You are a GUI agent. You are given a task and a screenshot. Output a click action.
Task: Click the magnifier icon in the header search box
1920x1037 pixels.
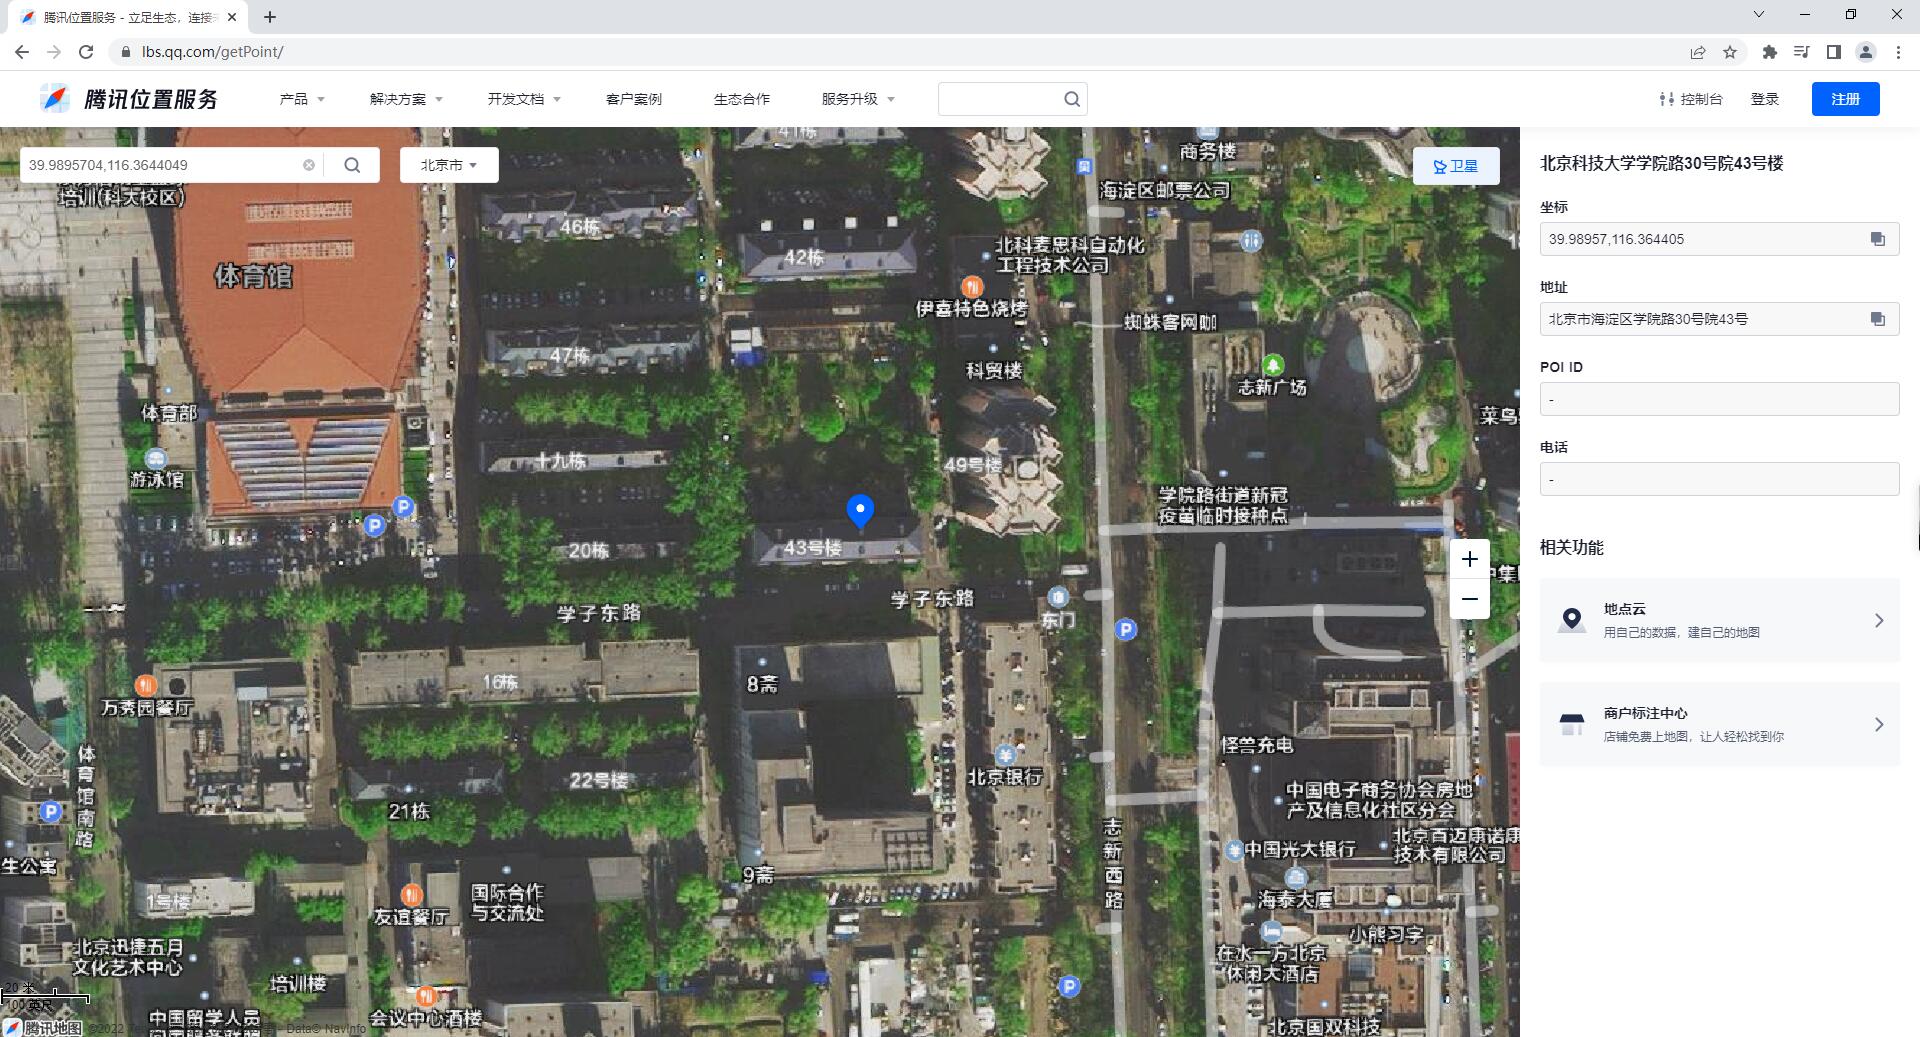[1072, 99]
